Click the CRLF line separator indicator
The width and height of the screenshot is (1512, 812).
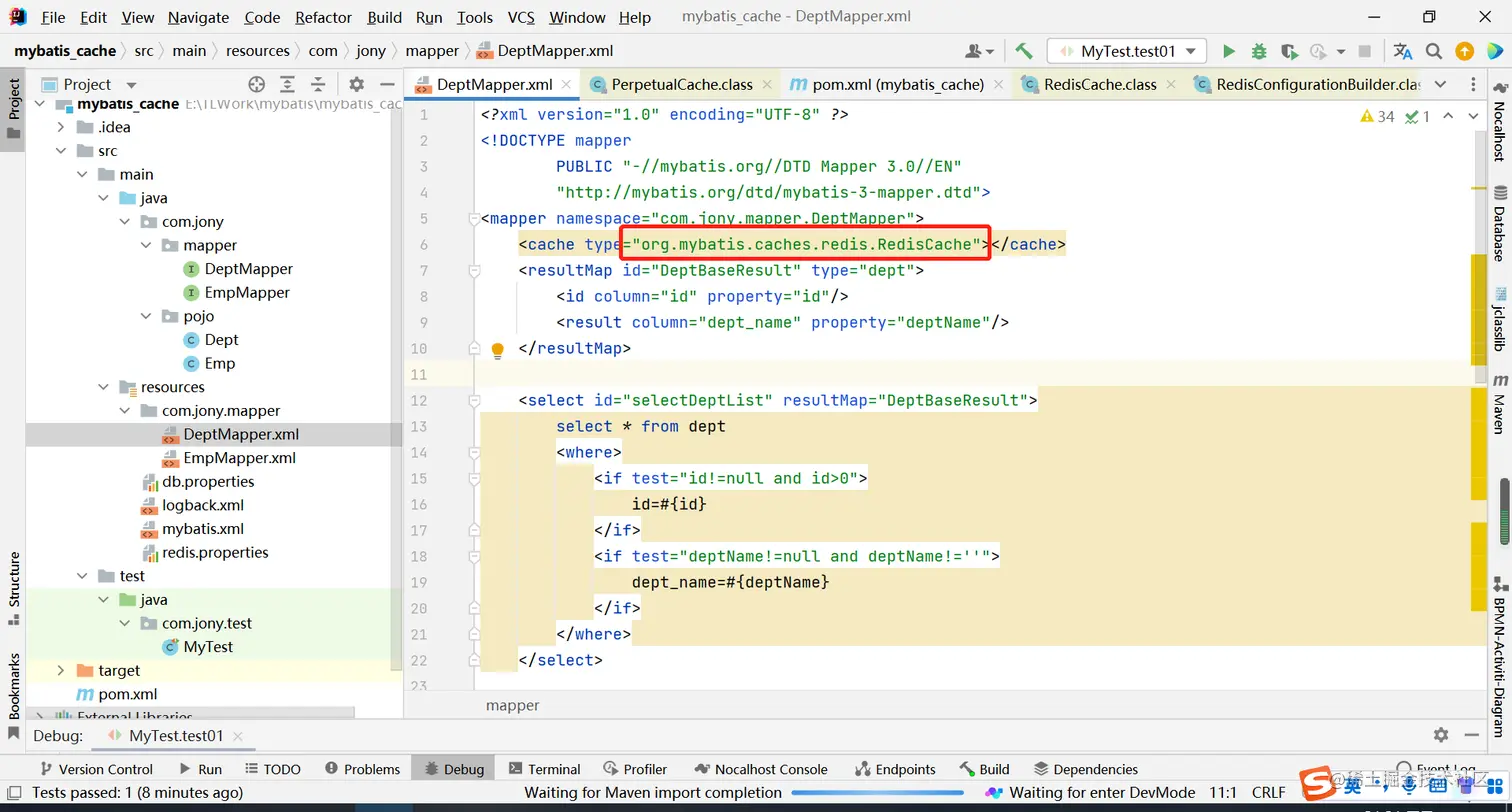tap(1269, 793)
